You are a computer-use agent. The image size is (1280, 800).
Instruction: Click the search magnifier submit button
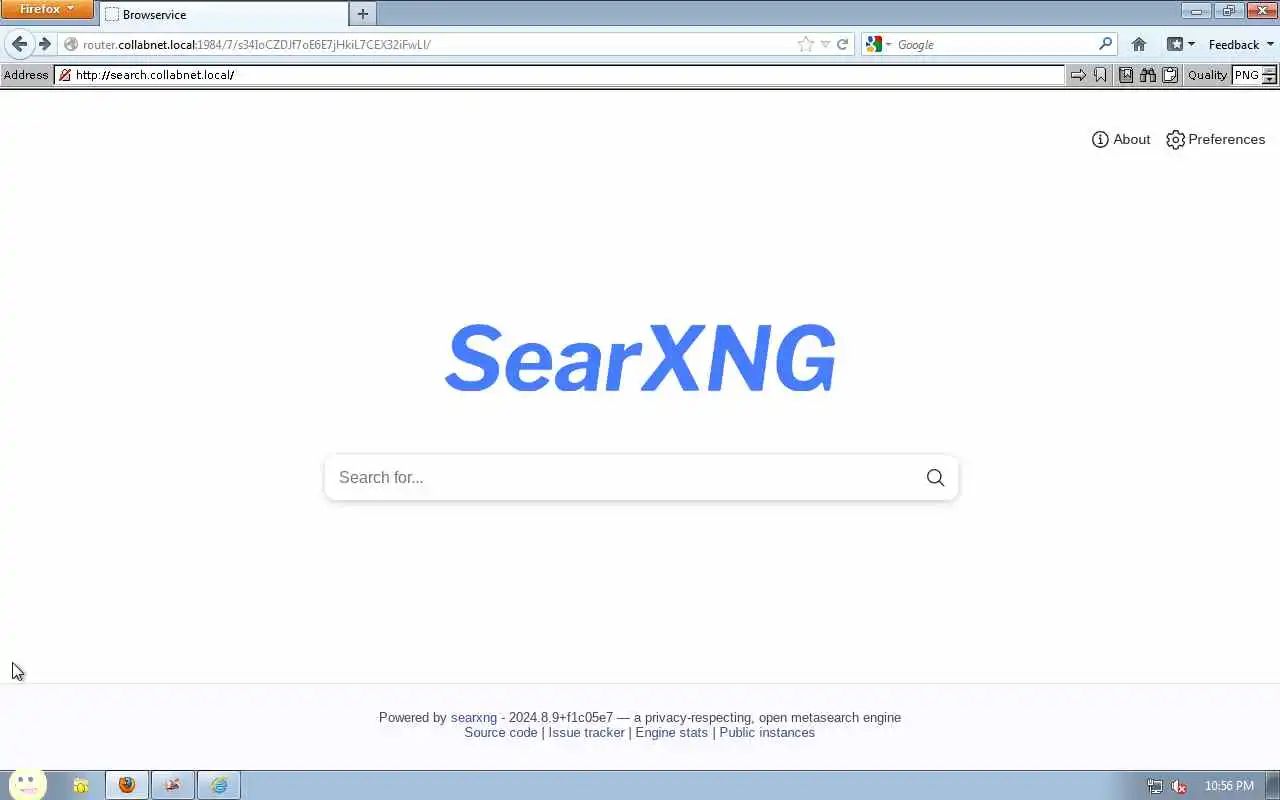coord(935,477)
